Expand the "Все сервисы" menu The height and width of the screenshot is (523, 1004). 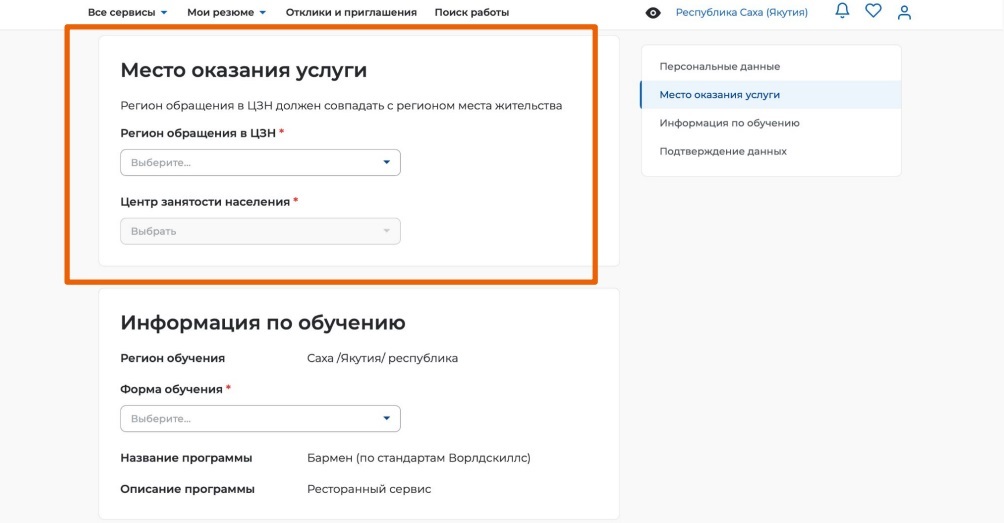pyautogui.click(x=127, y=12)
